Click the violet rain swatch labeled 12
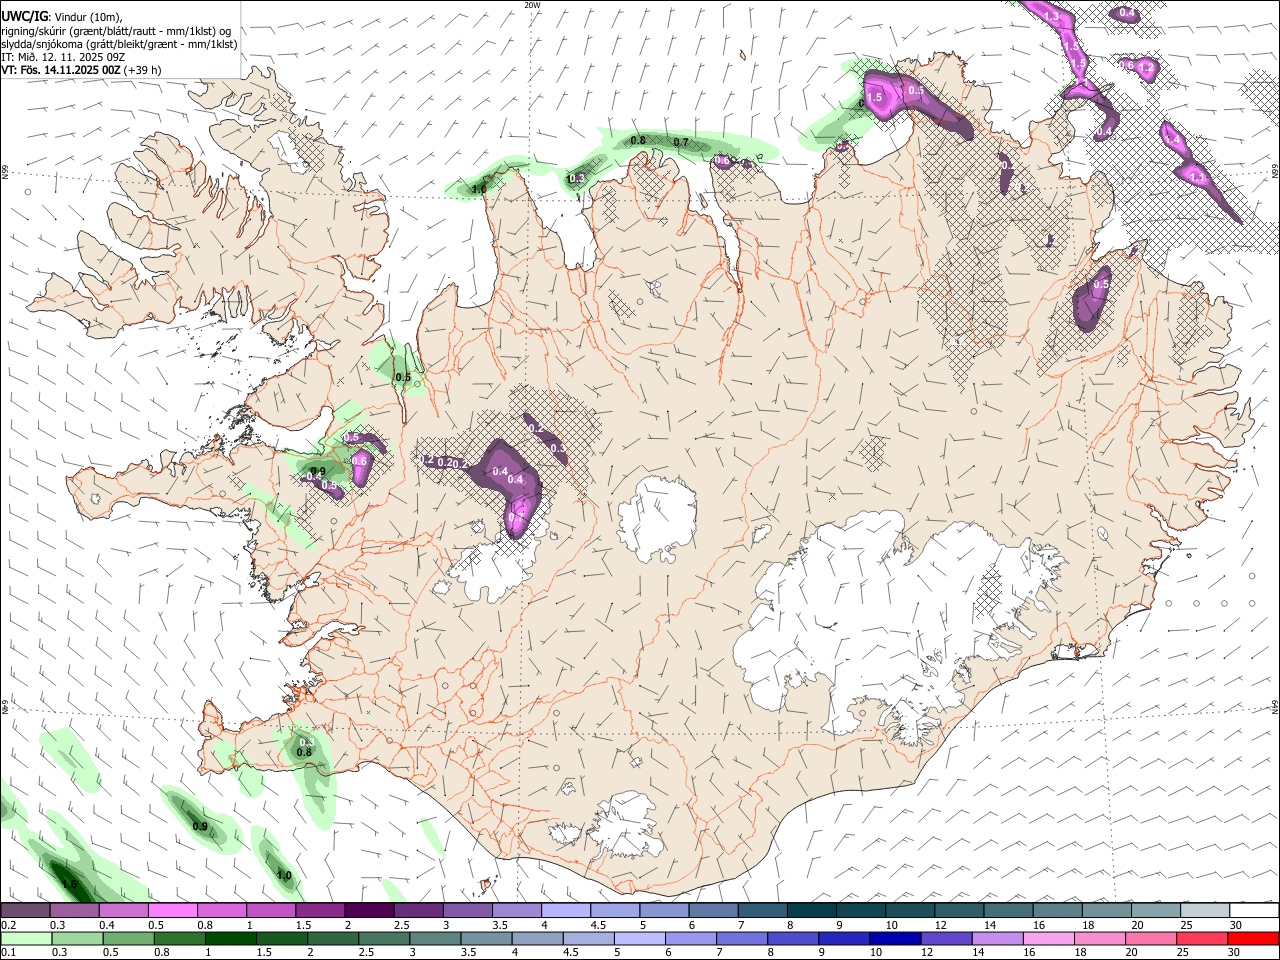 click(944, 939)
